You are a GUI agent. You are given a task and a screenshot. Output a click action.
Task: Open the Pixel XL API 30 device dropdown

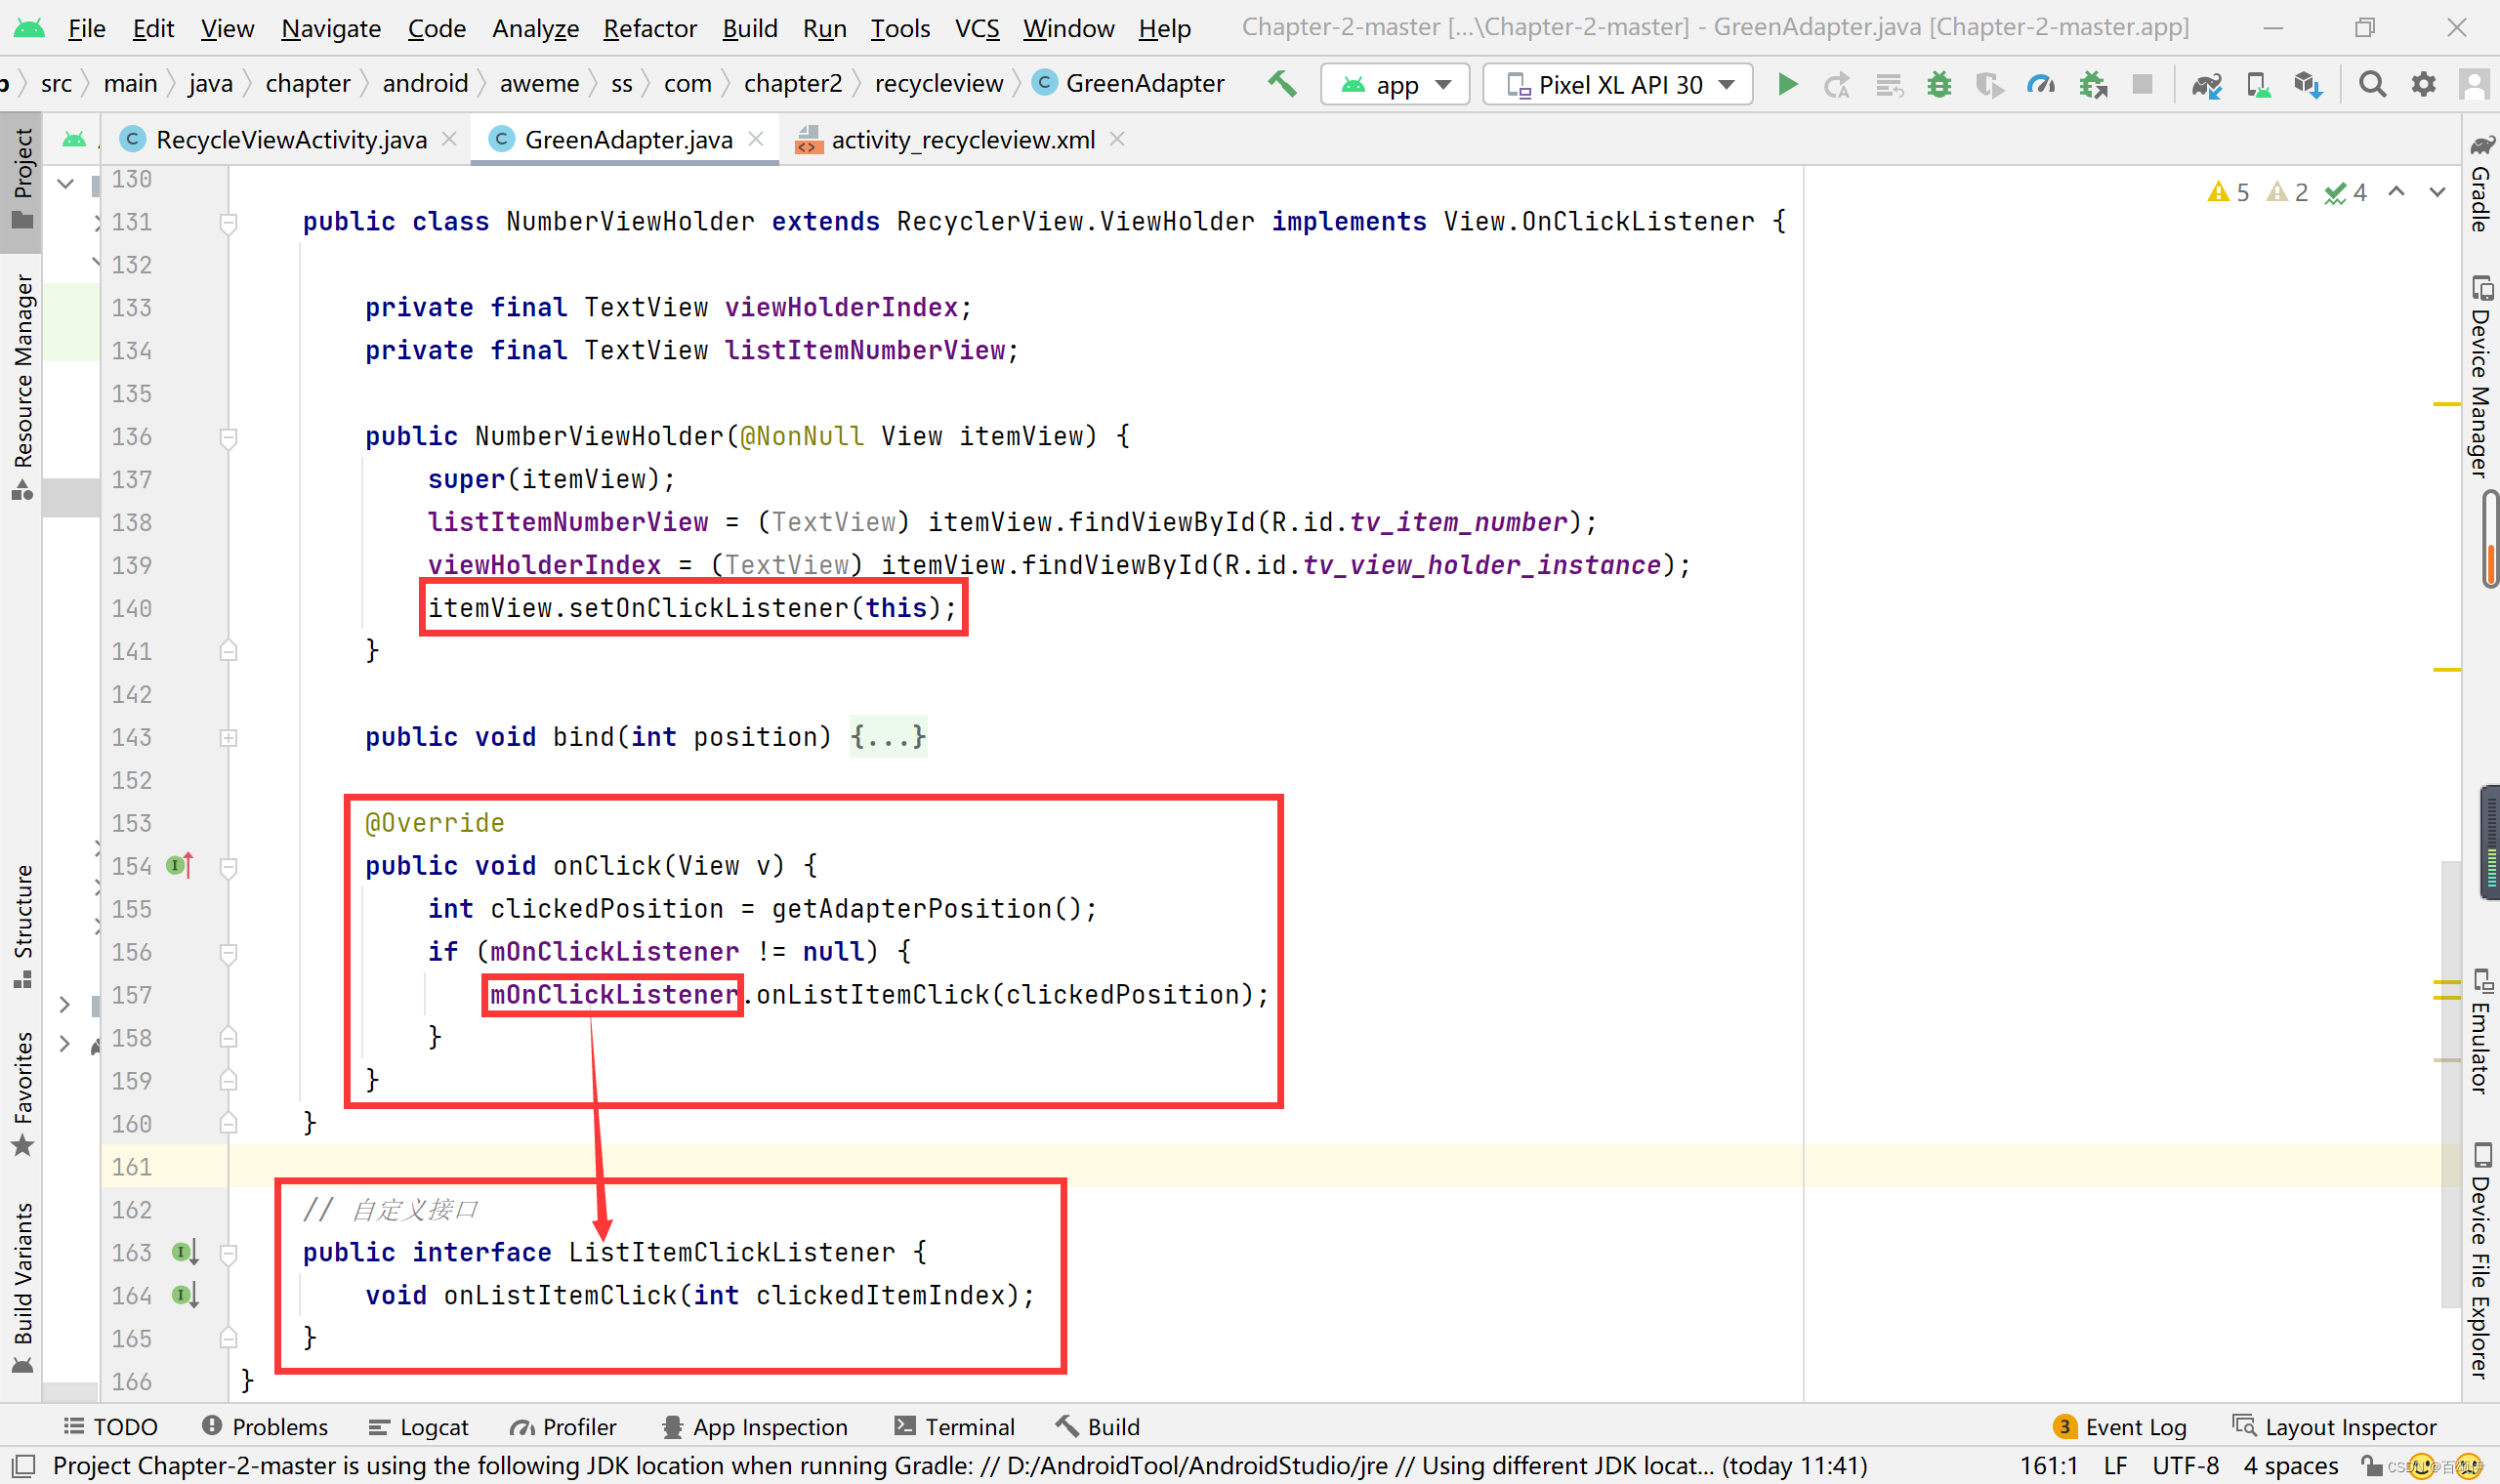(x=1617, y=85)
